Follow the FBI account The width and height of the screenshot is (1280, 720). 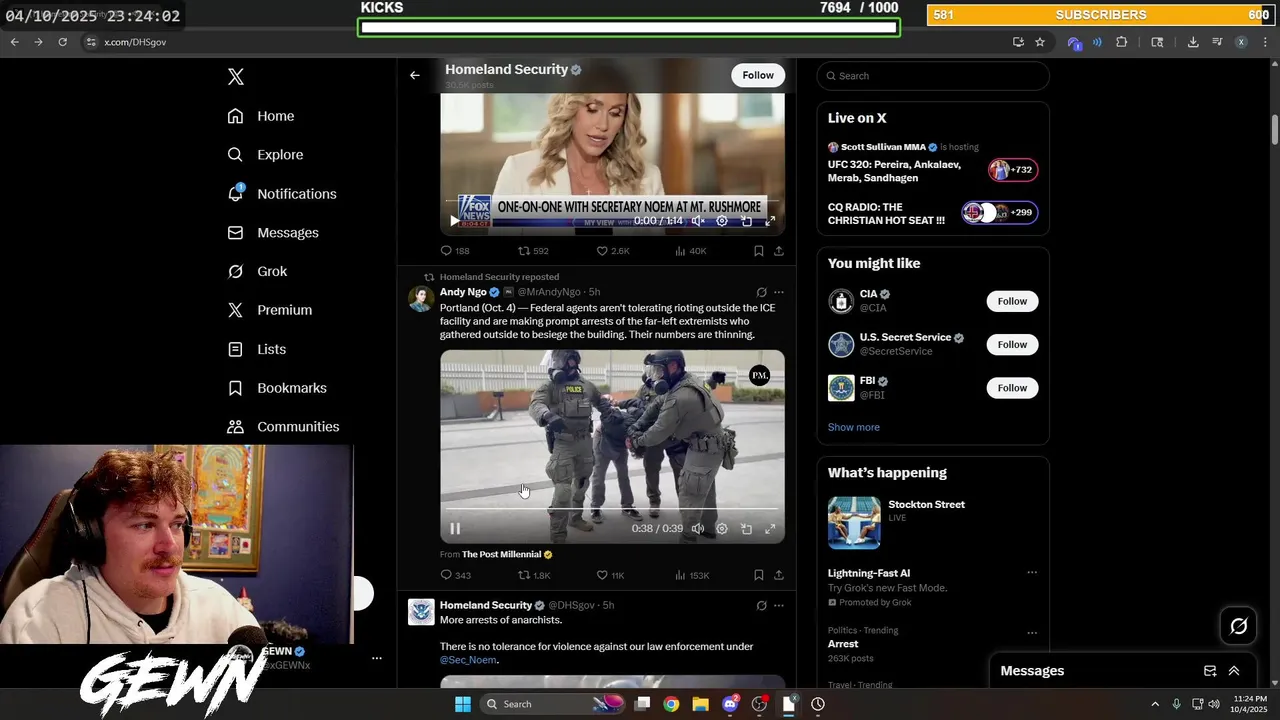point(1012,388)
